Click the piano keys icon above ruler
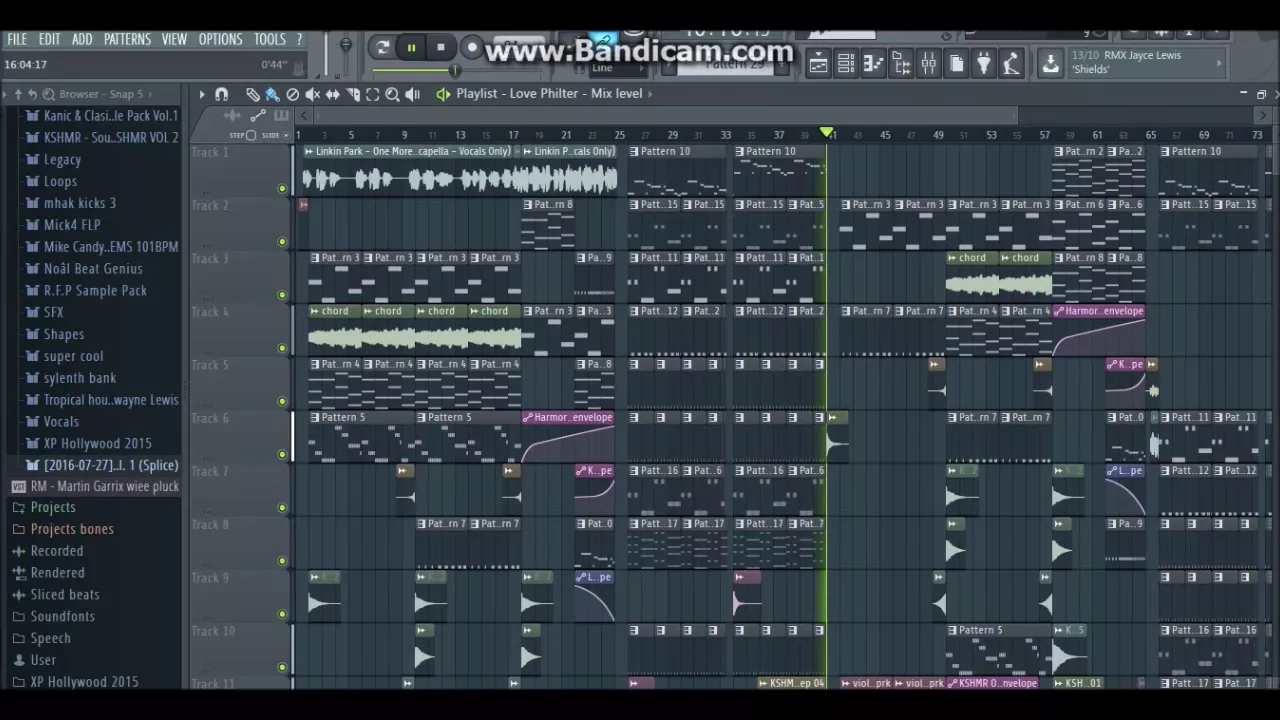 (281, 116)
